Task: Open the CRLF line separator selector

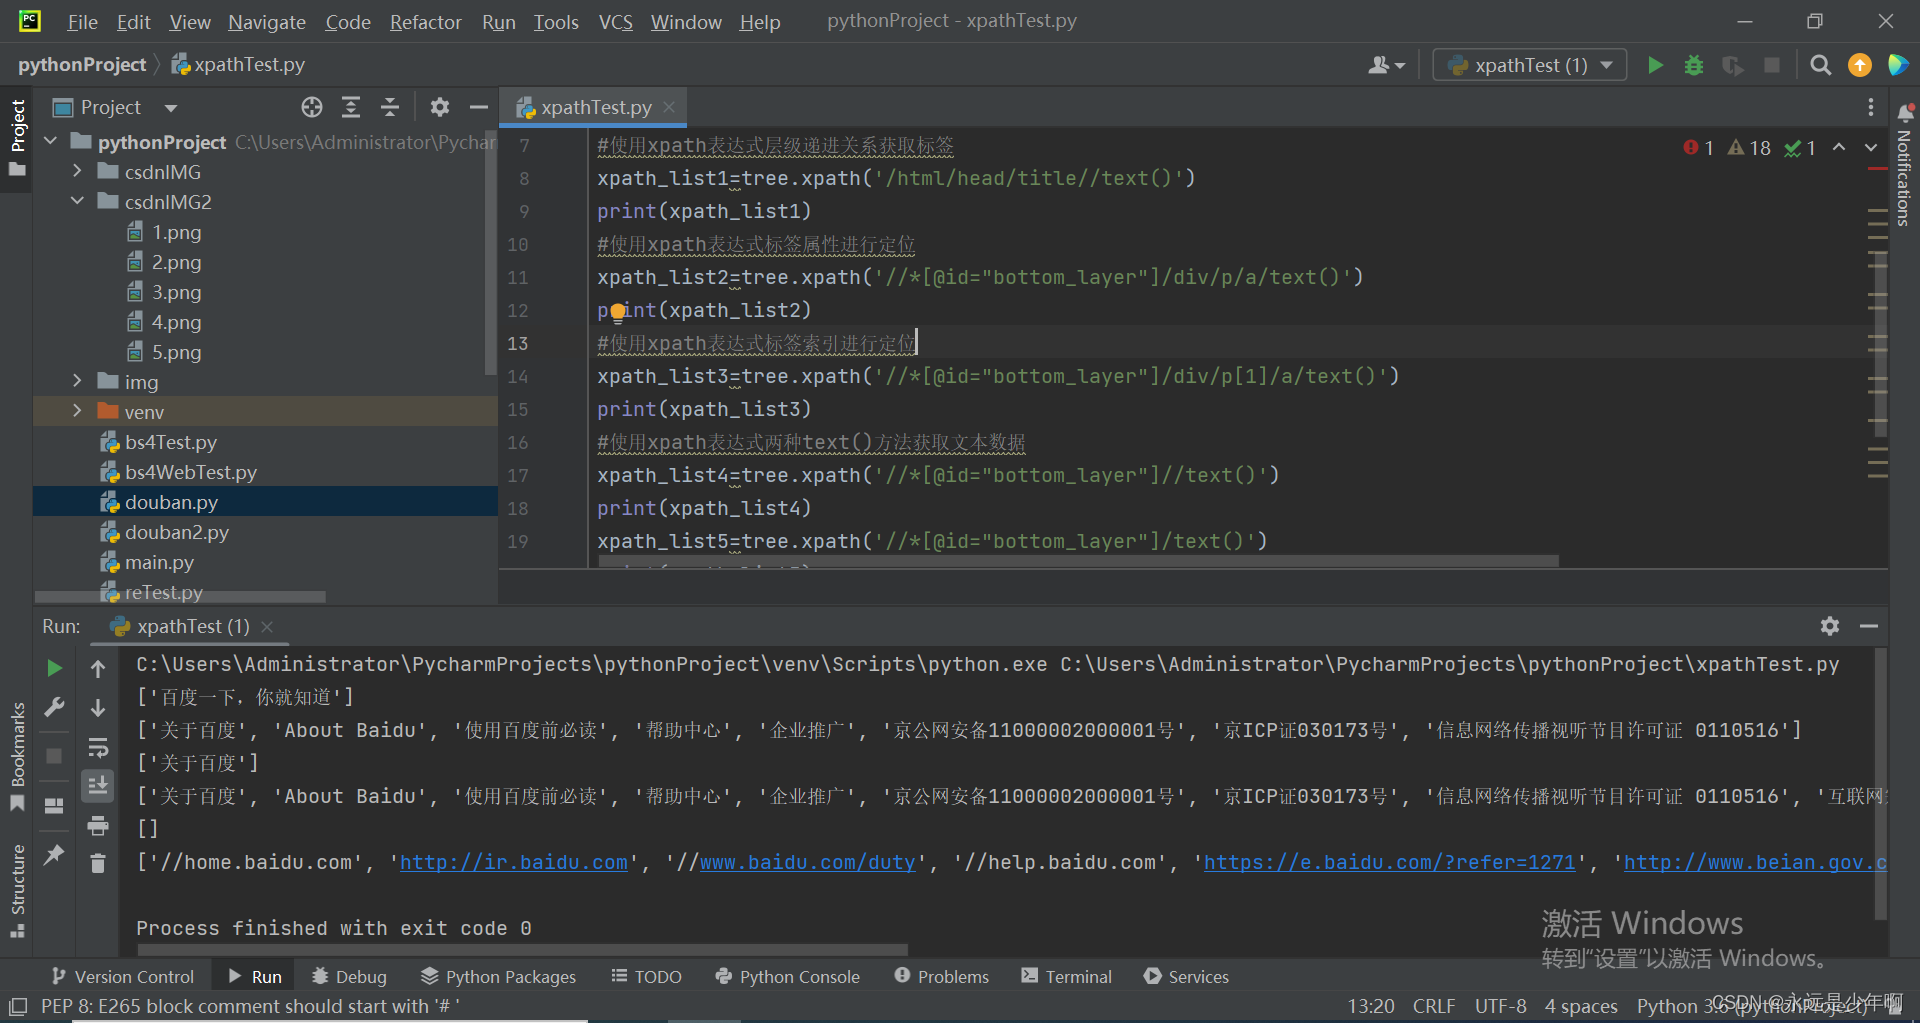Action: [x=1434, y=1006]
